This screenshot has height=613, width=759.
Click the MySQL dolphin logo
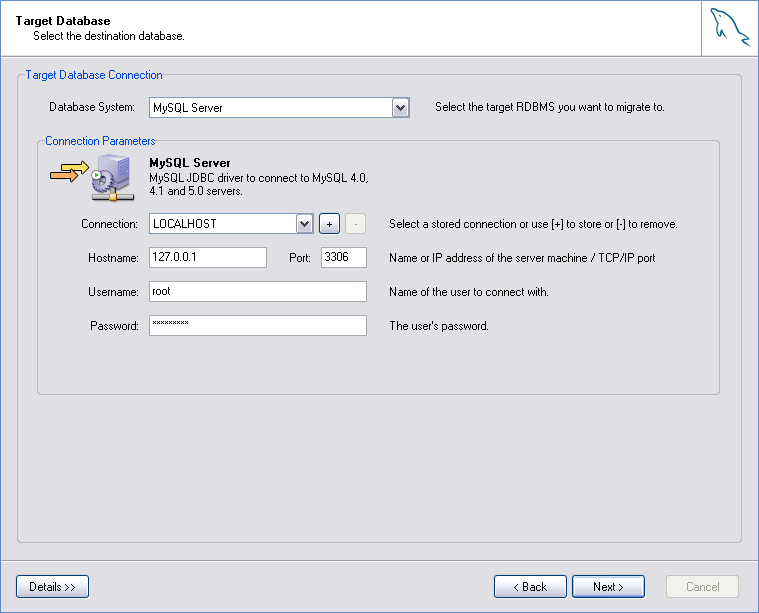730,28
